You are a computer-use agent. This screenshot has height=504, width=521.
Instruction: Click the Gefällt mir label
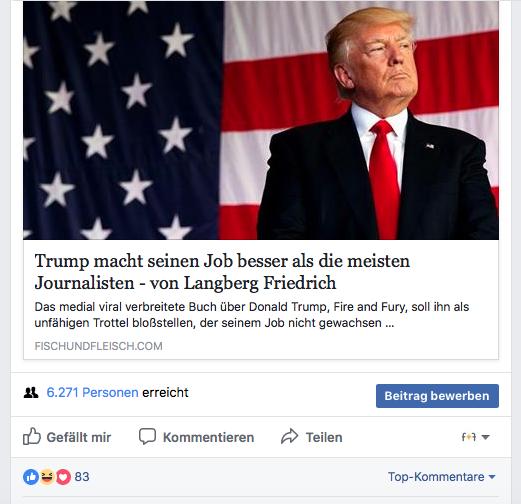tap(79, 437)
